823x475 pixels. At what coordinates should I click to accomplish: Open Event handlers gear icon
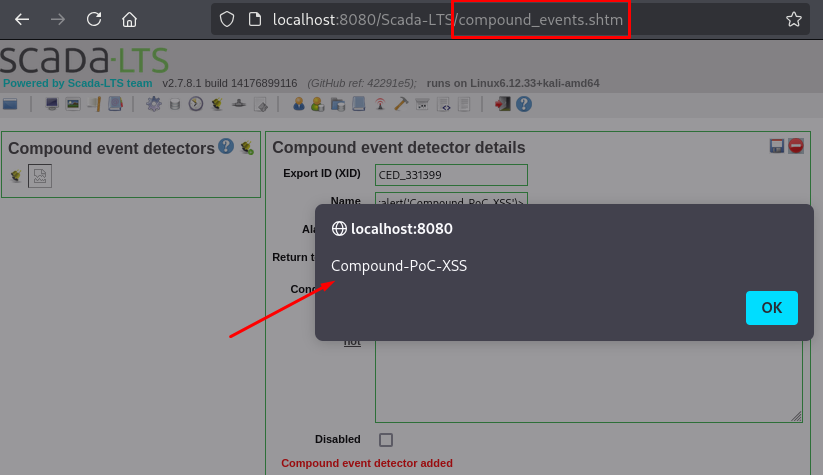click(x=154, y=104)
